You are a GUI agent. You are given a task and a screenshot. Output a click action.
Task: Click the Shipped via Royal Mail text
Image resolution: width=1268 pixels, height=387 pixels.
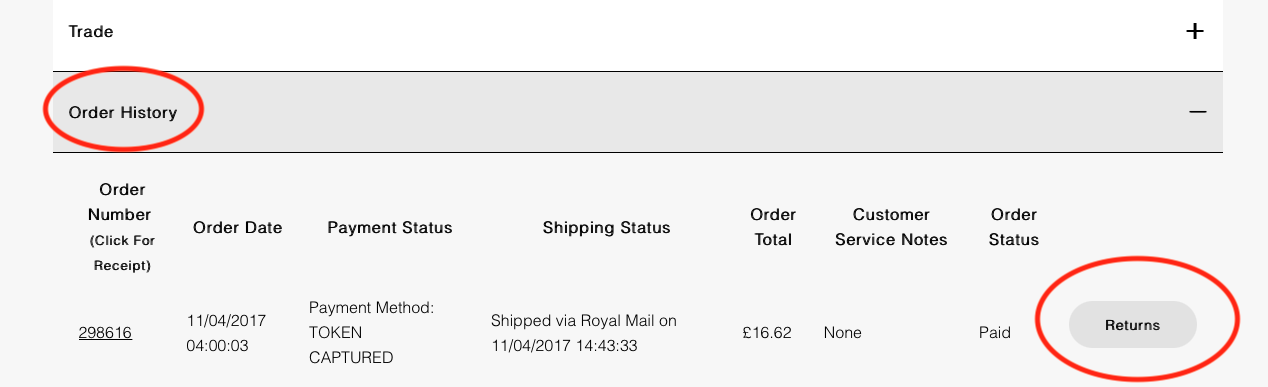click(584, 333)
